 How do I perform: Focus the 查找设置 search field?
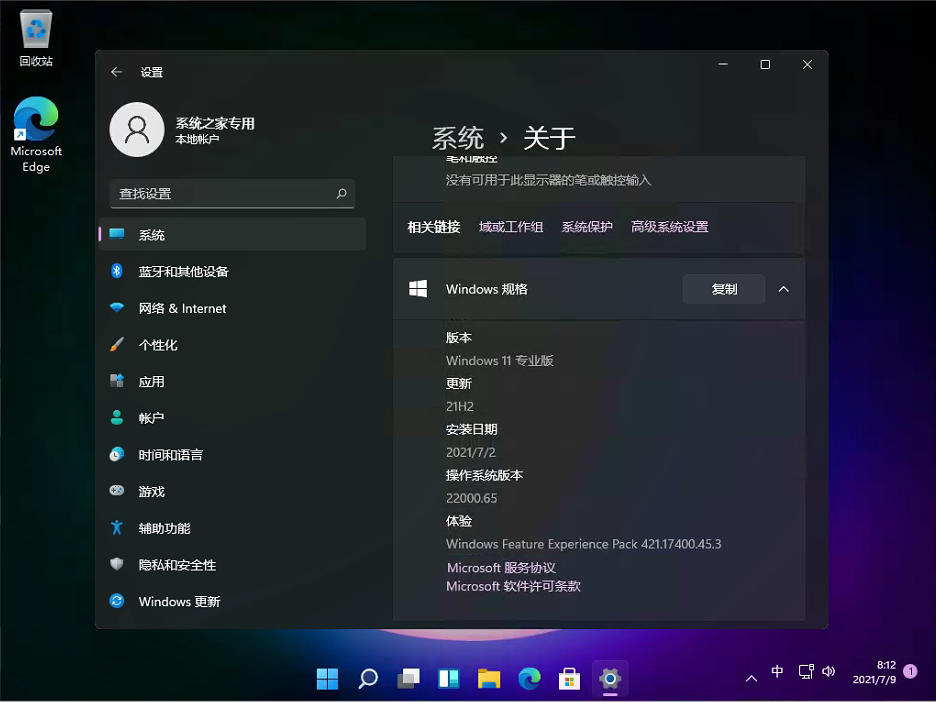[x=232, y=193]
